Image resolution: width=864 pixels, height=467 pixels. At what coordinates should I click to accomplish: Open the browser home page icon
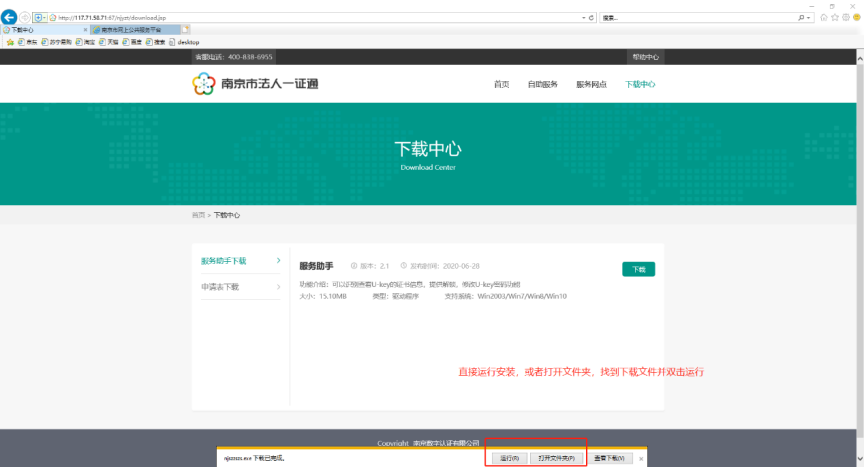click(823, 18)
